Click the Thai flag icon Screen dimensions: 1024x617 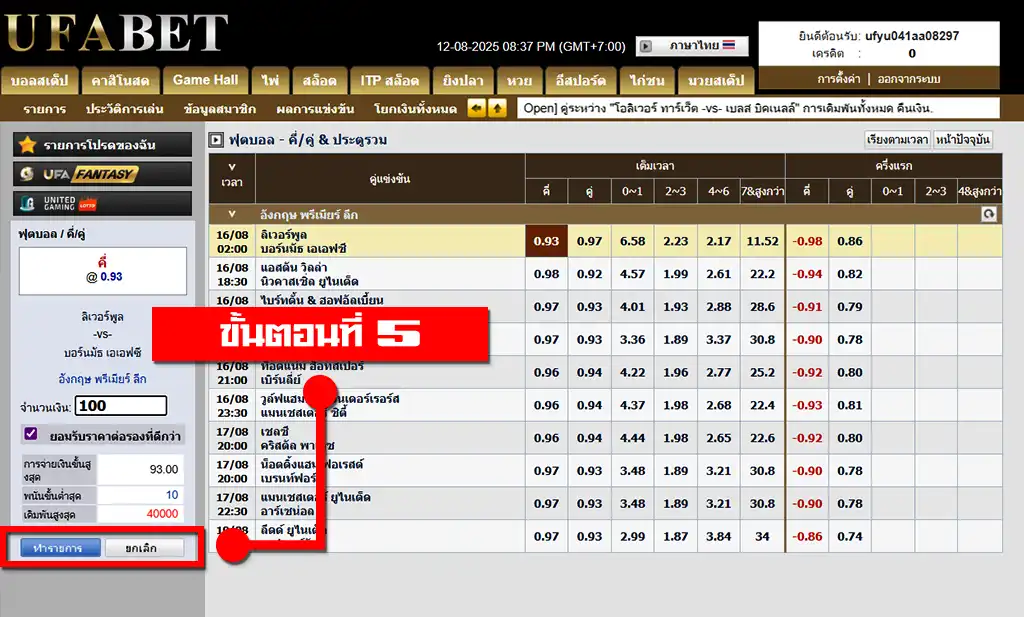[x=729, y=45]
